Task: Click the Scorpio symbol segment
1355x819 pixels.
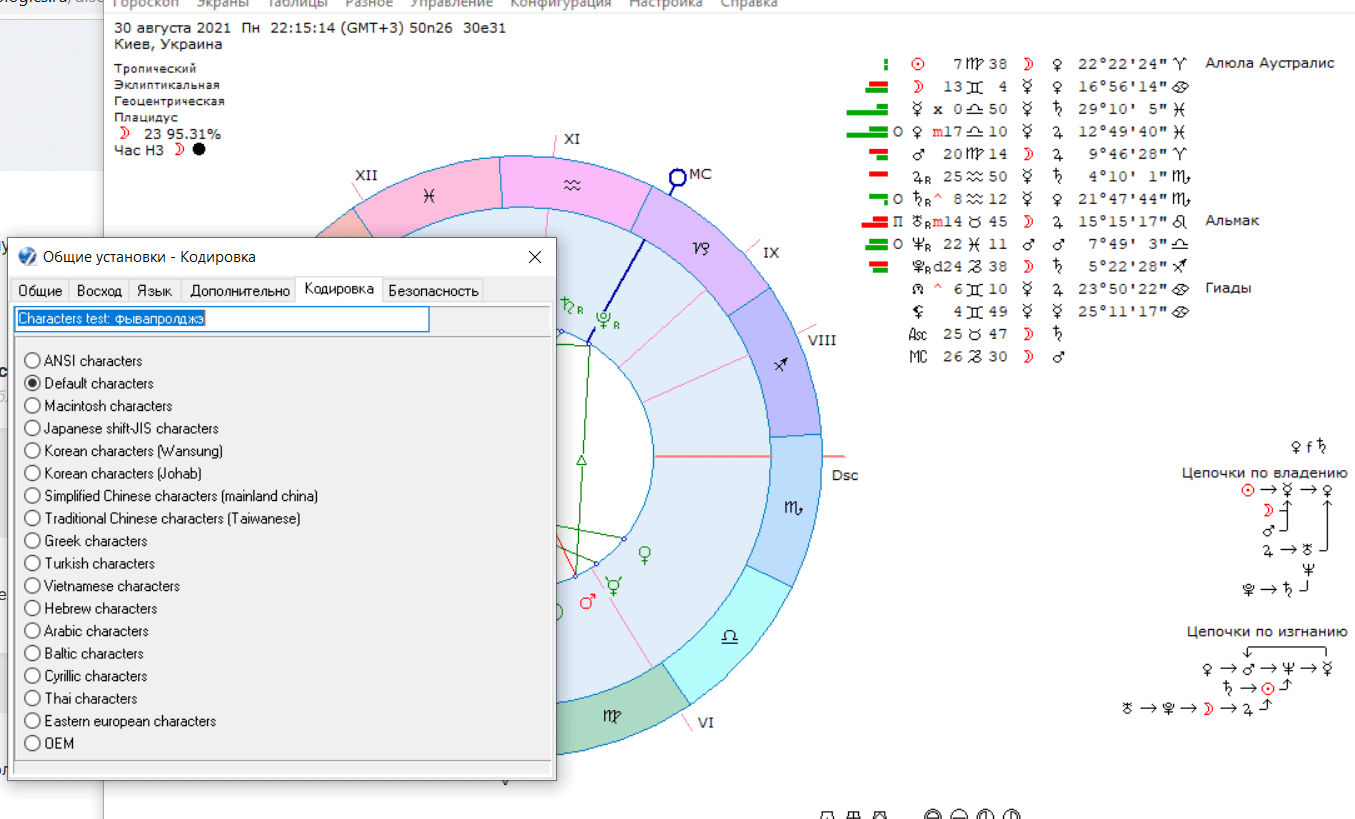Action: [x=791, y=509]
